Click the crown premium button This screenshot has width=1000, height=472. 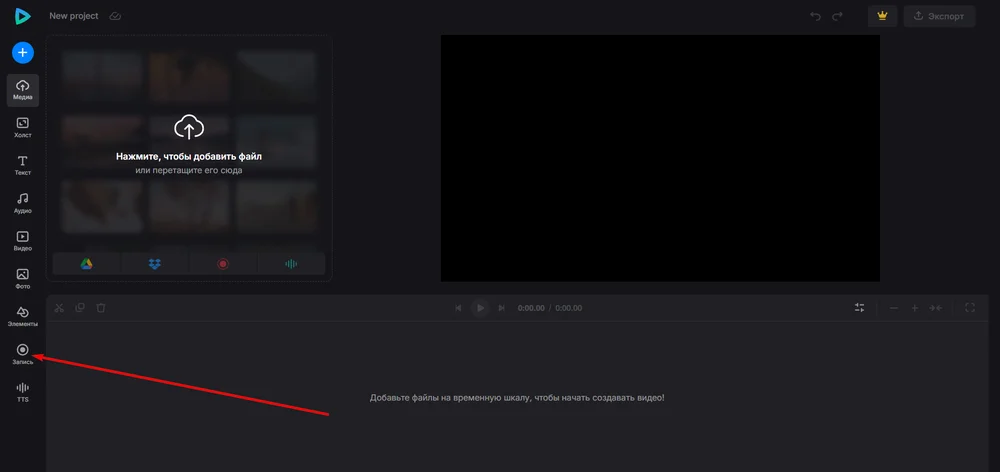(x=882, y=16)
